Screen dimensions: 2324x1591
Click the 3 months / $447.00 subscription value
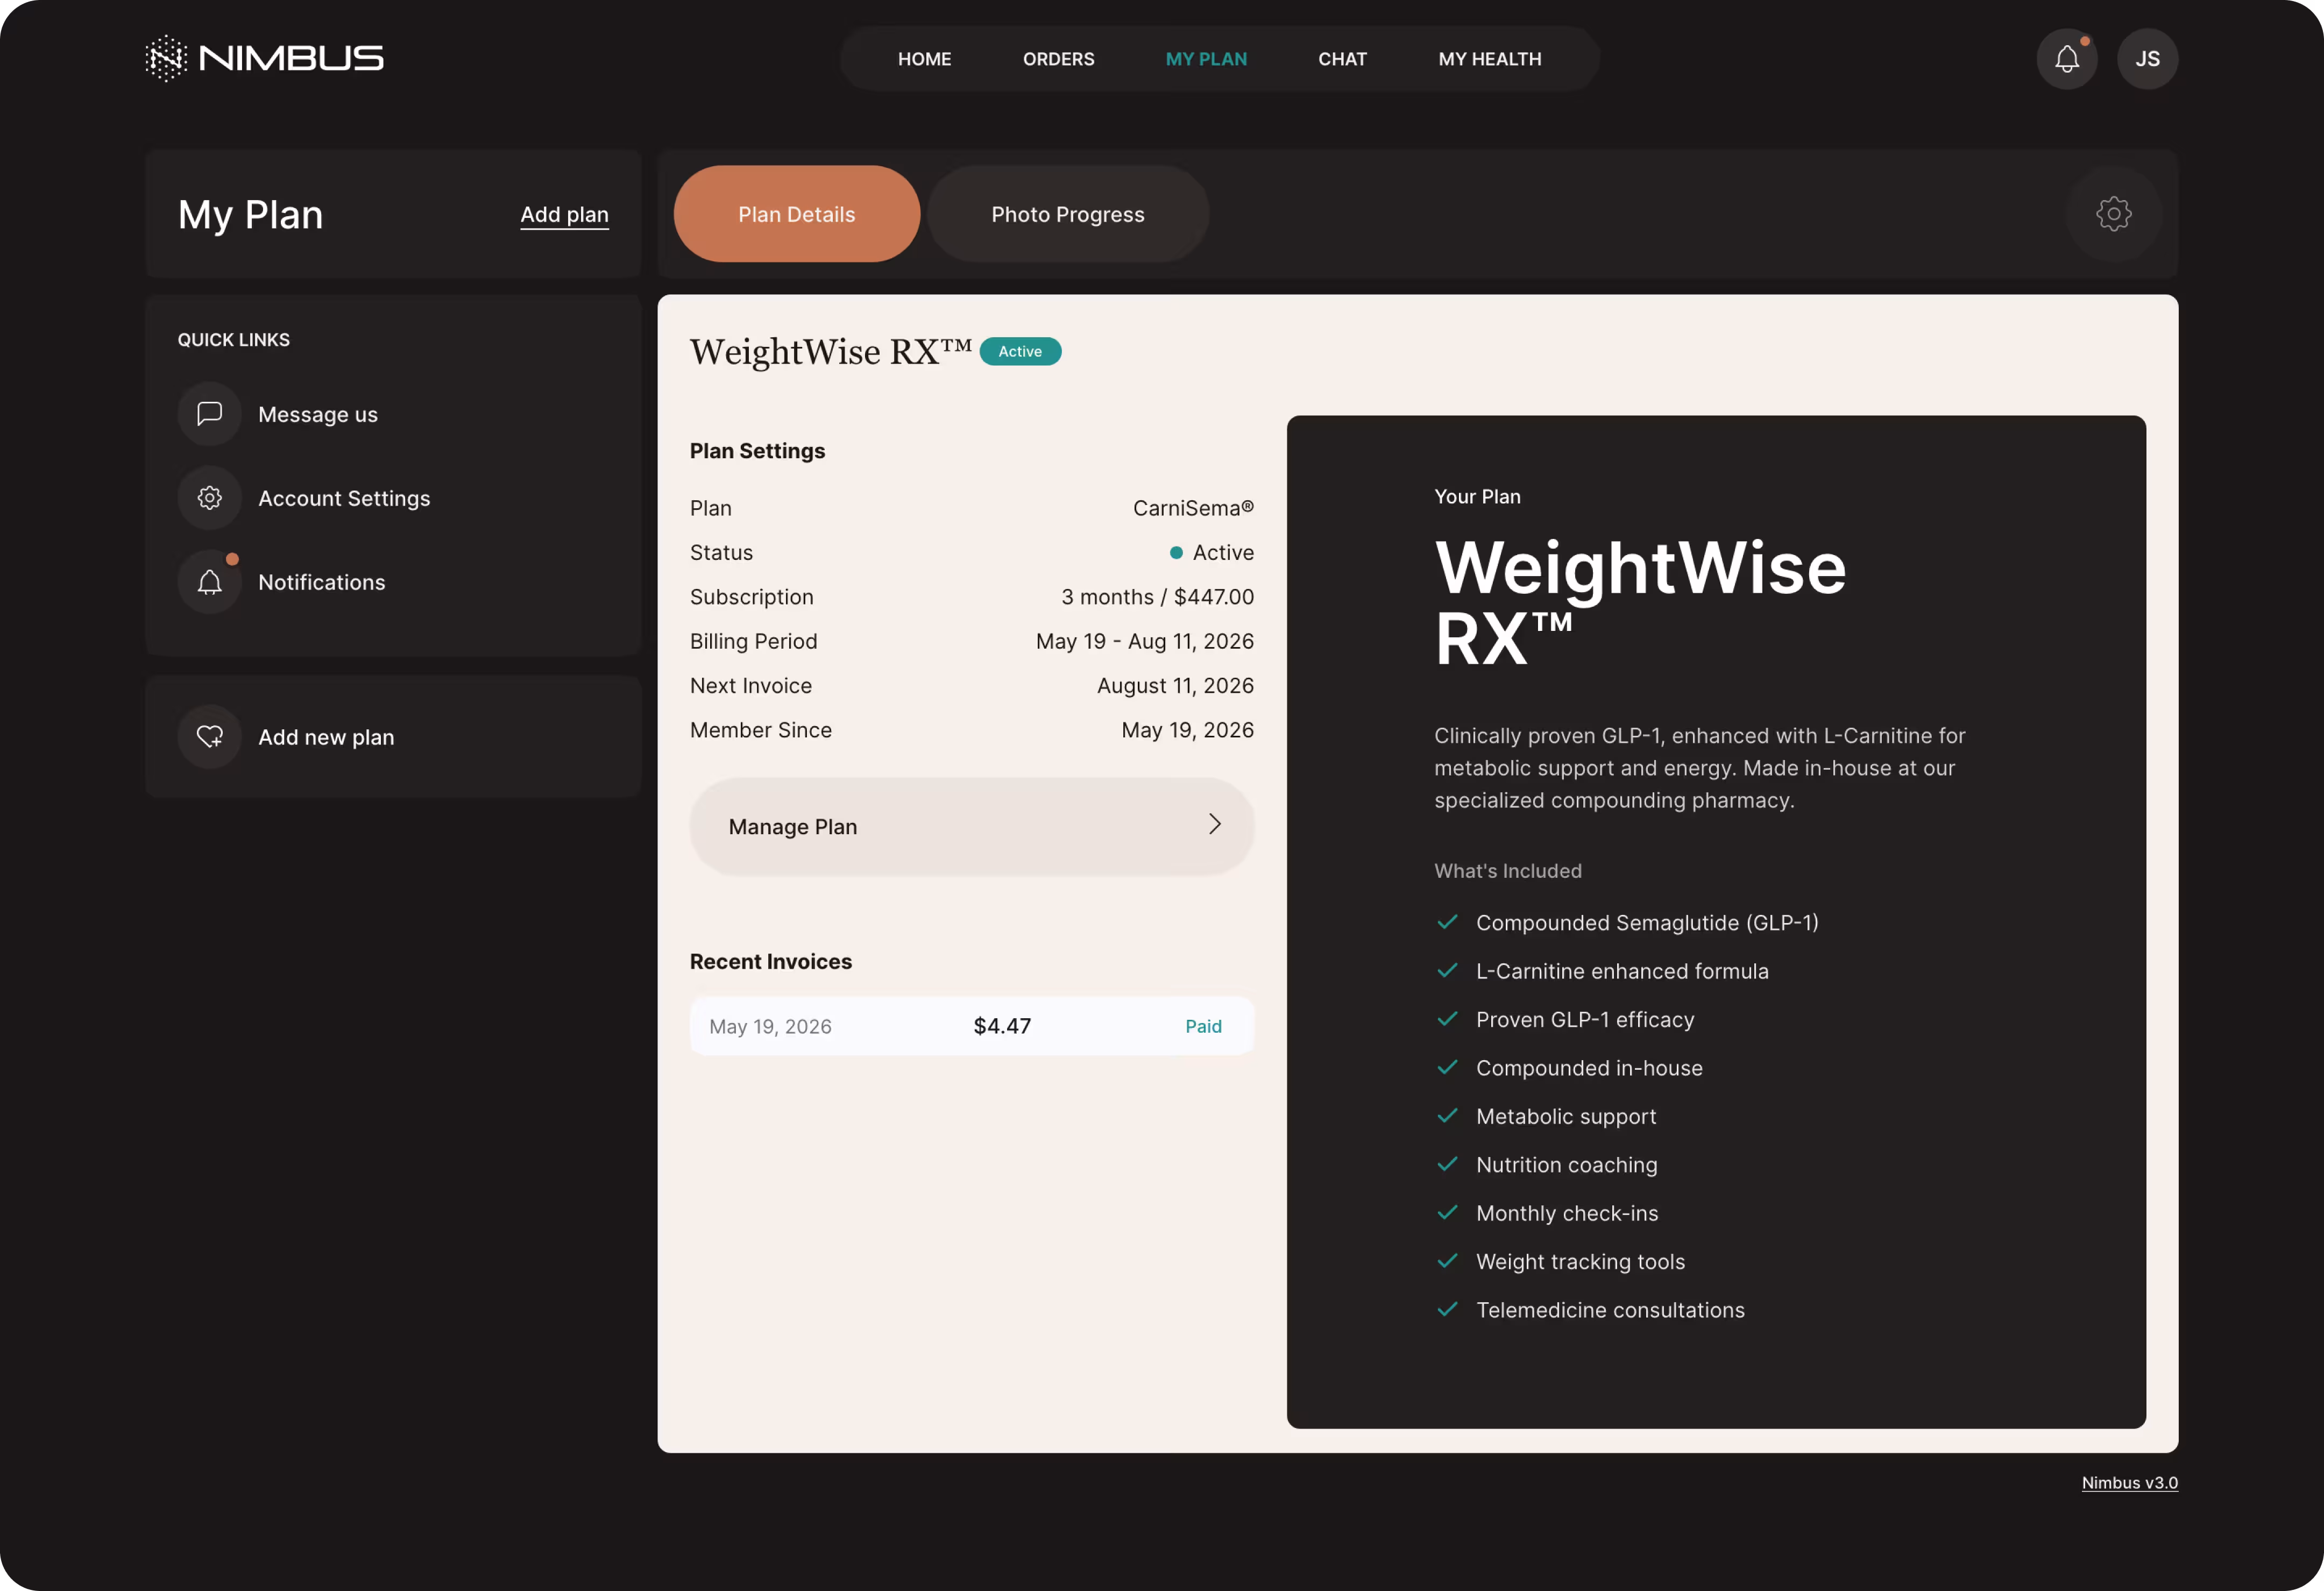[x=1157, y=597]
